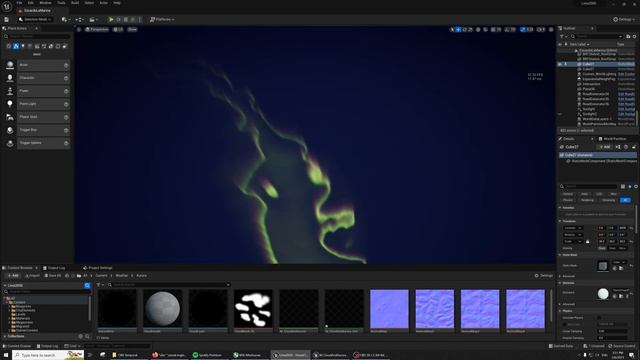Click the viewport options hamburger icon
The image size is (640, 360).
point(79,29)
